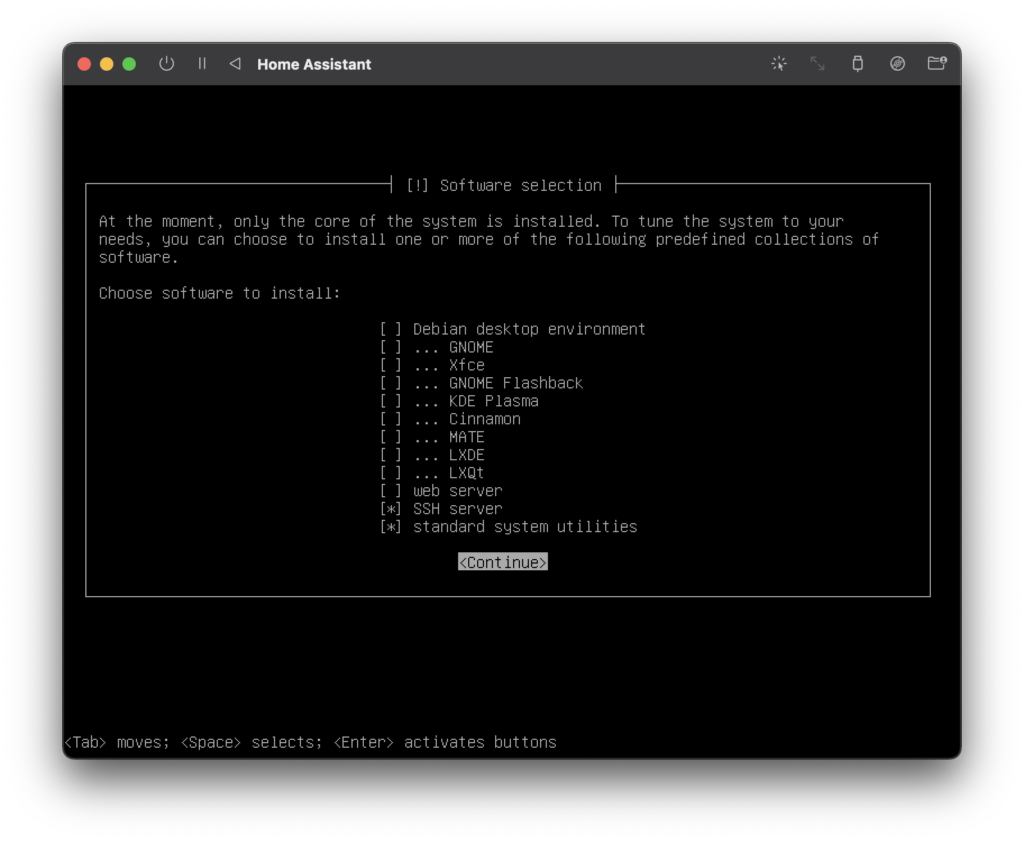Check the MATE checkbox

(391, 437)
